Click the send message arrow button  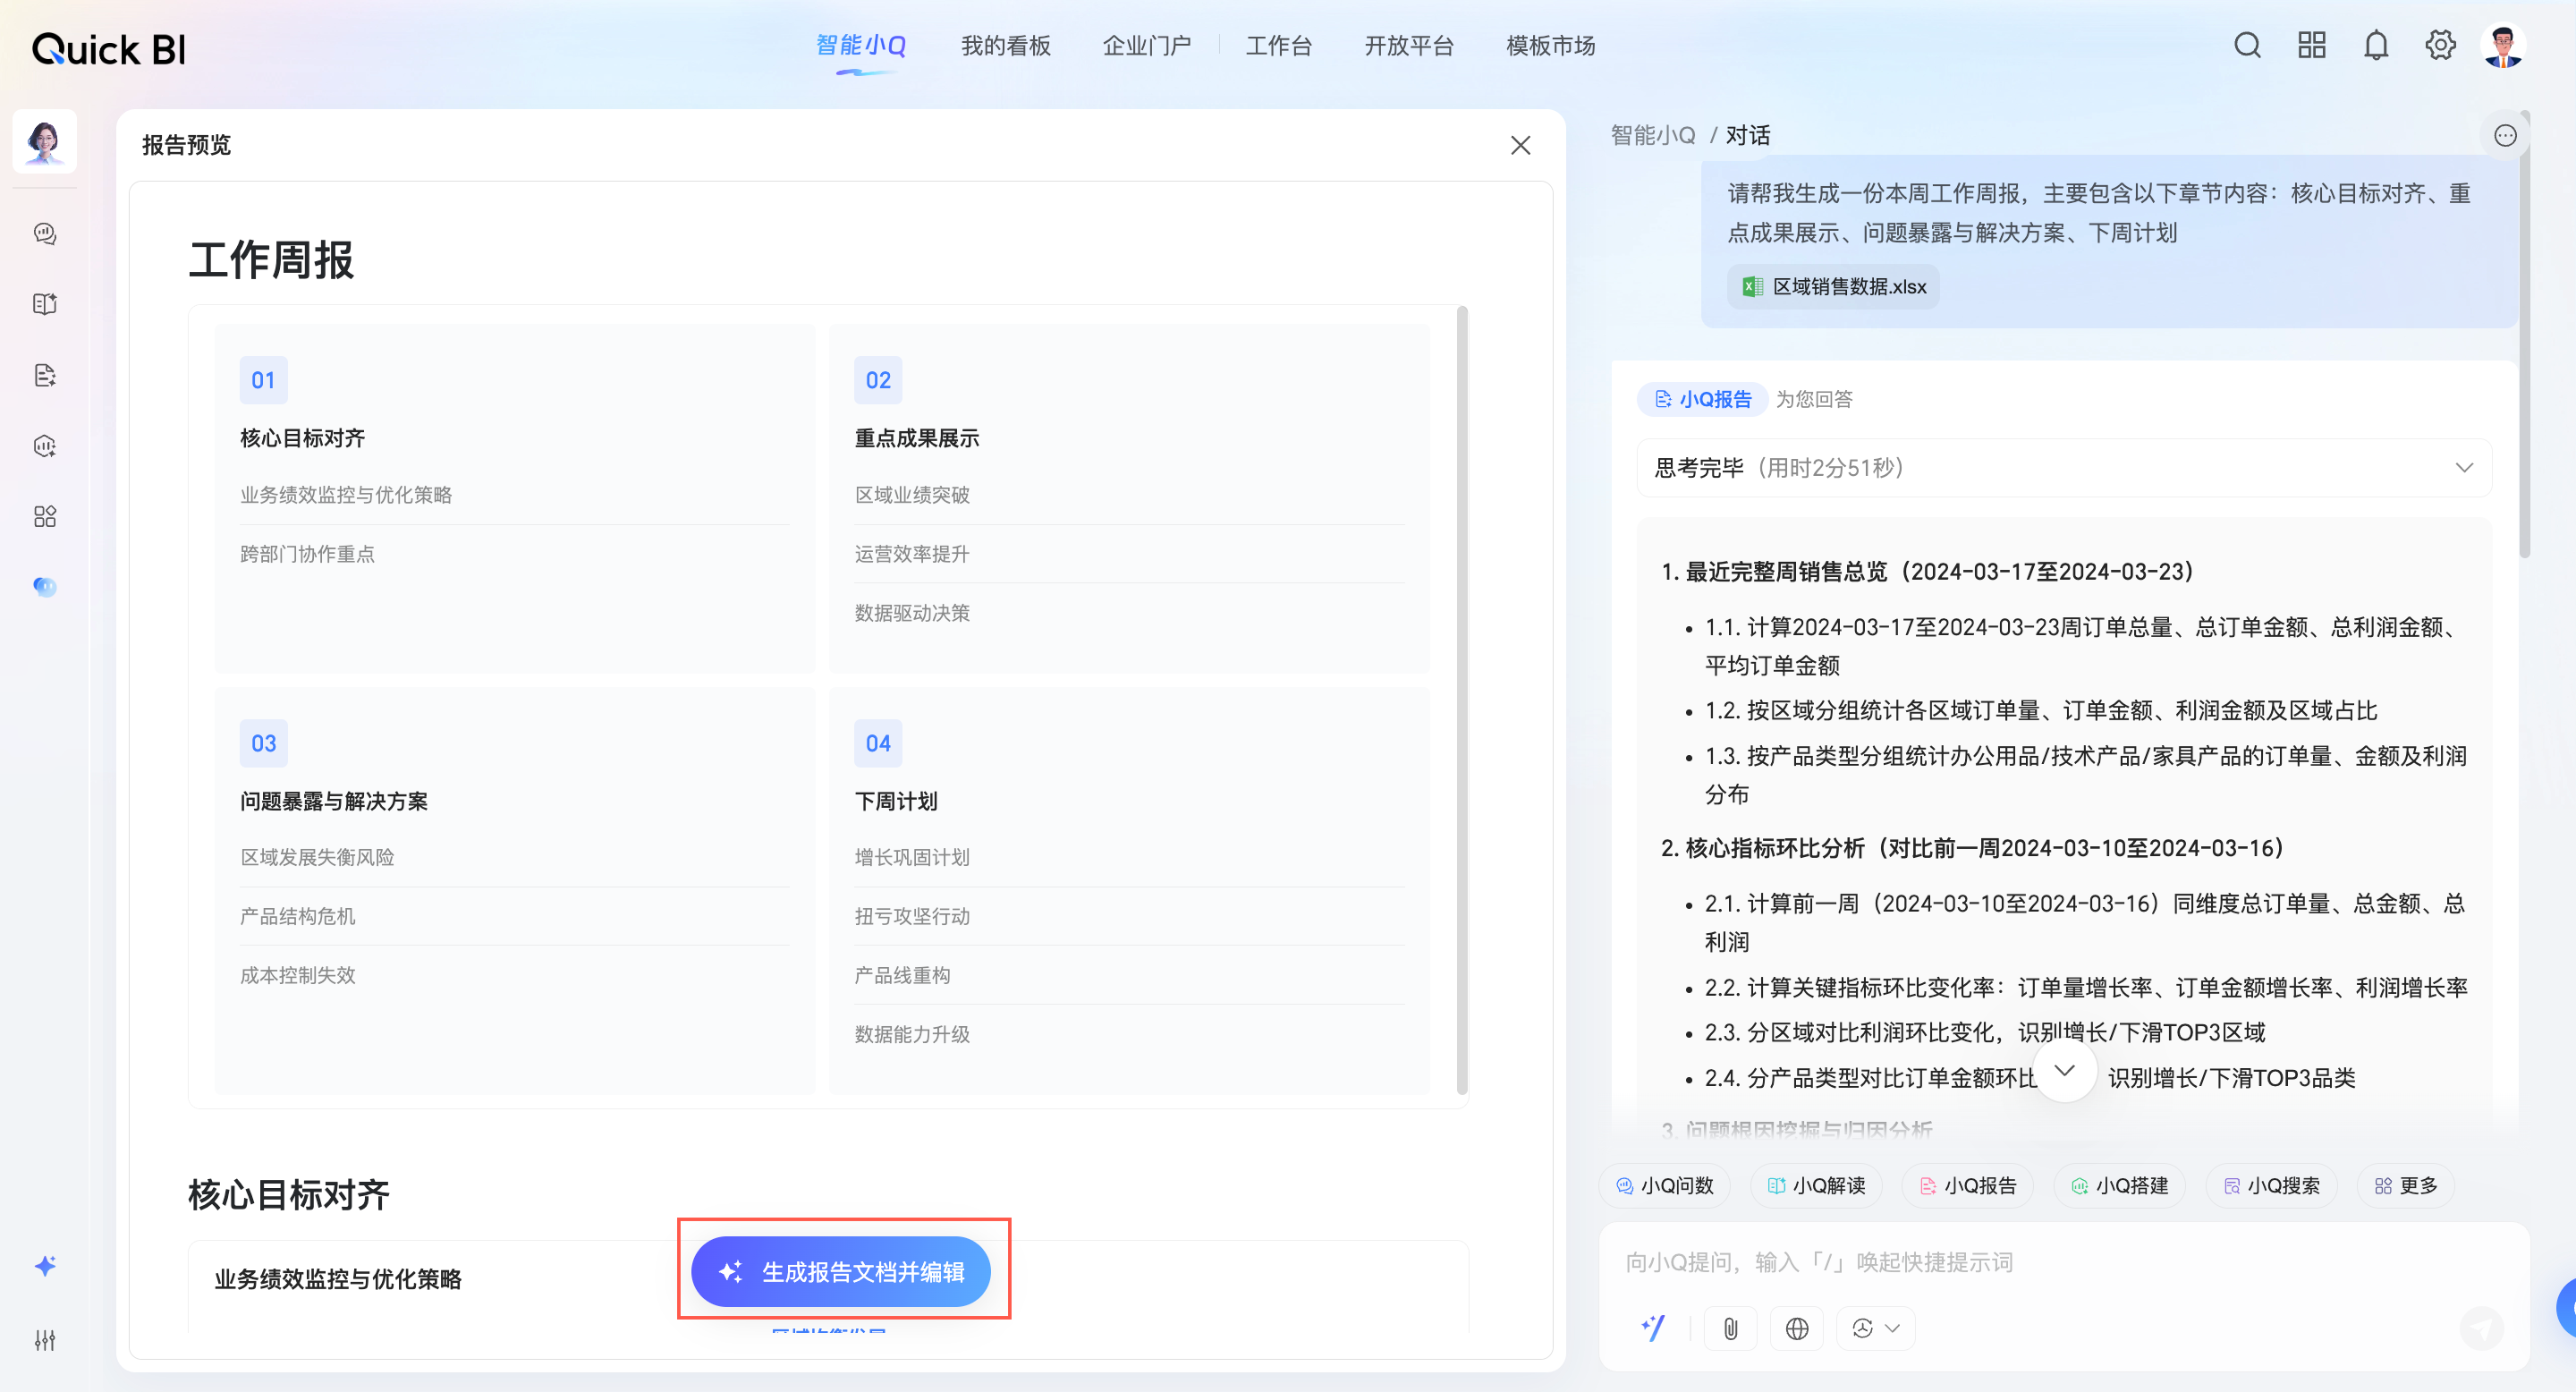tap(2481, 1328)
